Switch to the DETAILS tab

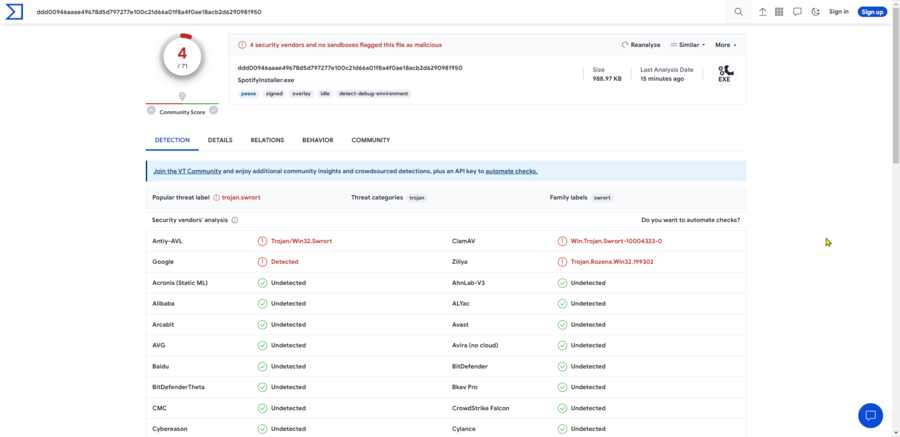220,140
